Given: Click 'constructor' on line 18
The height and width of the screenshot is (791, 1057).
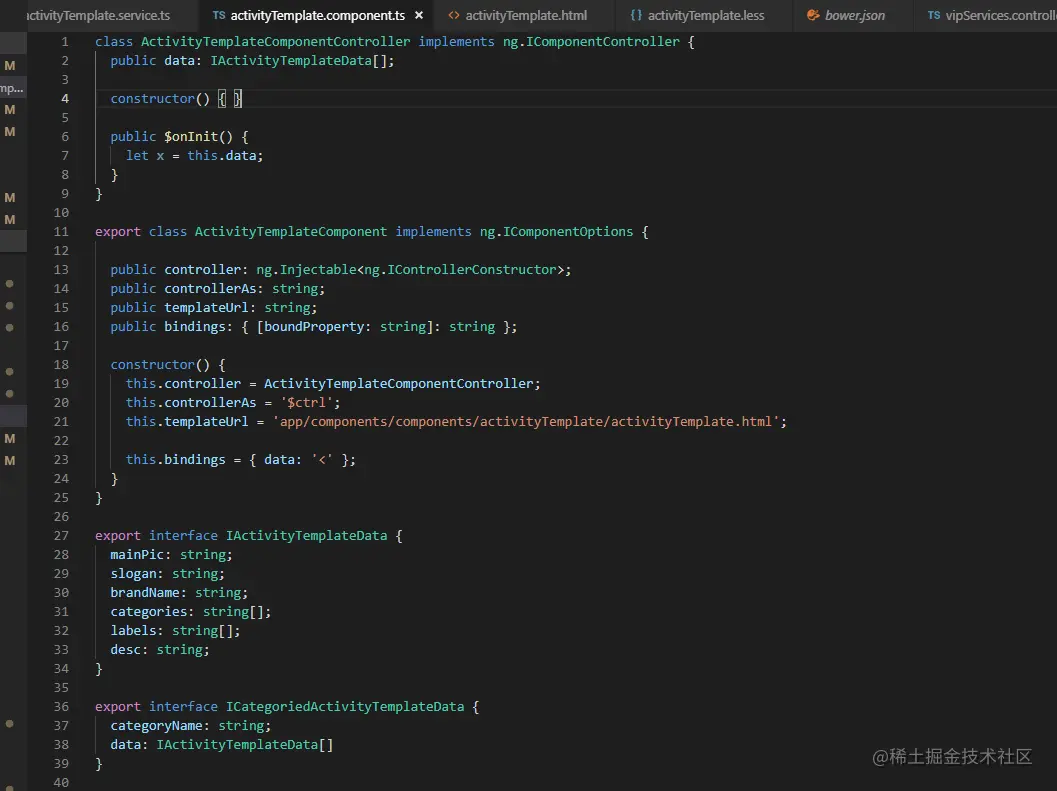Looking at the screenshot, I should pyautogui.click(x=152, y=364).
